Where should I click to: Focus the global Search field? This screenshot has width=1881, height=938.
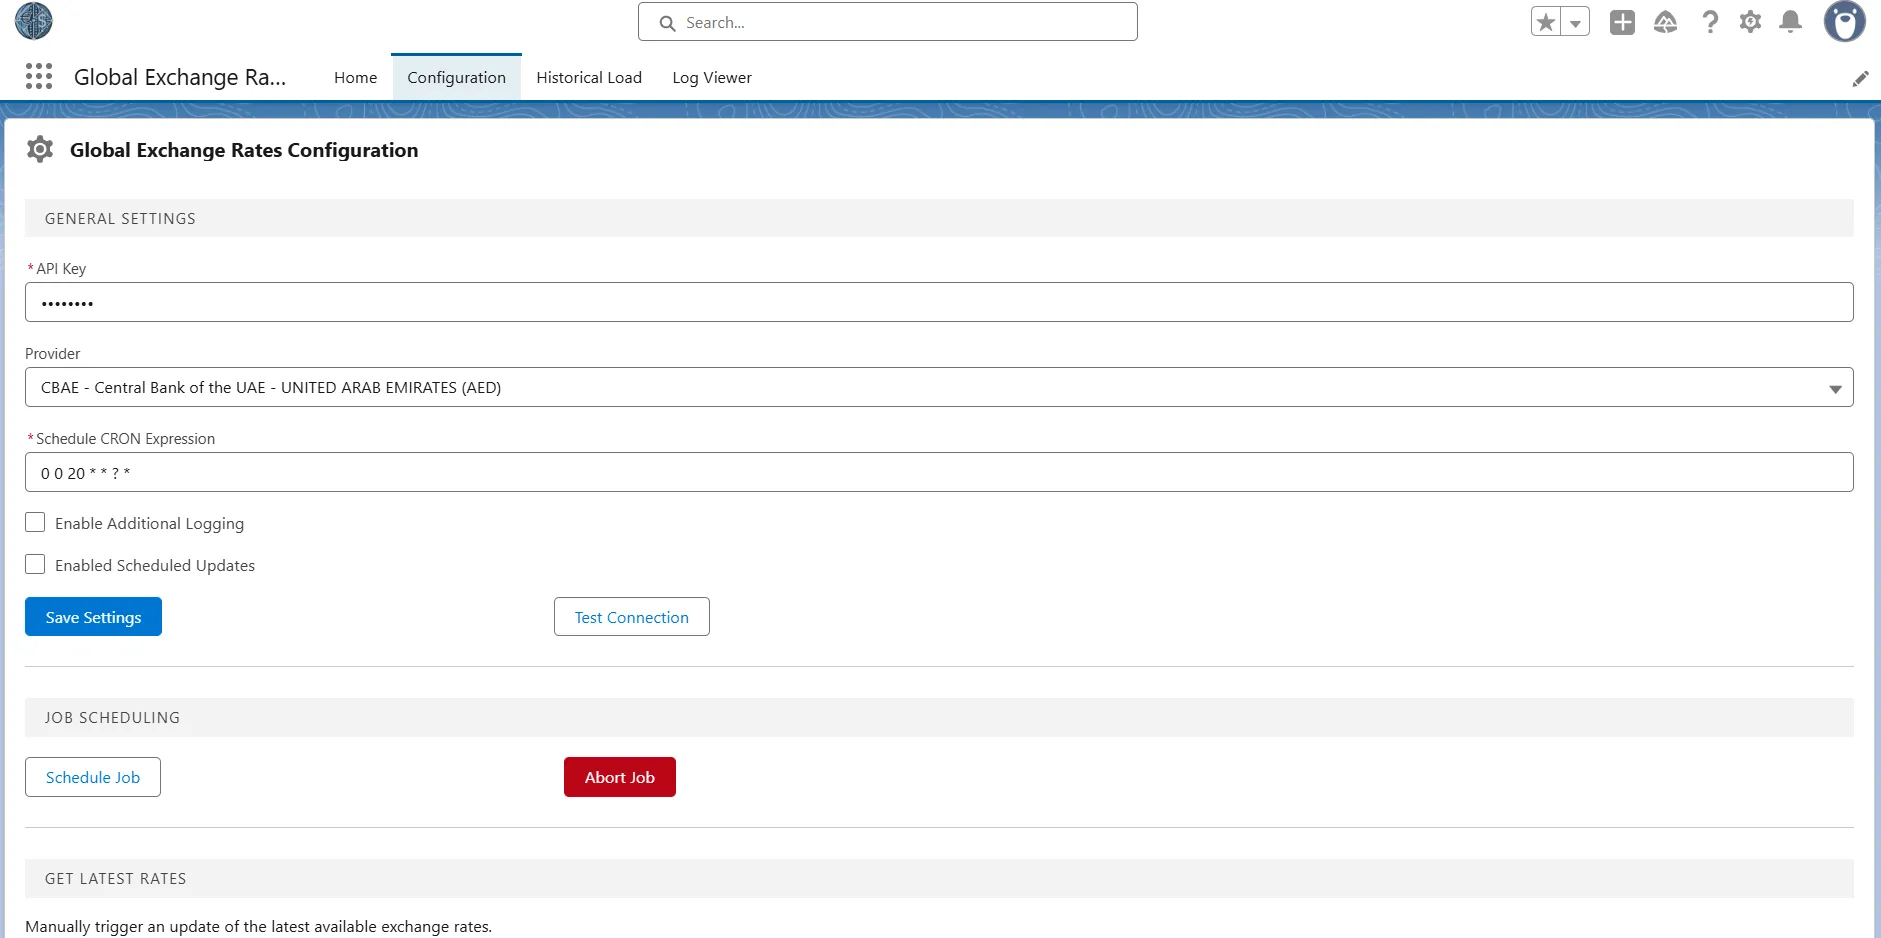coord(888,22)
